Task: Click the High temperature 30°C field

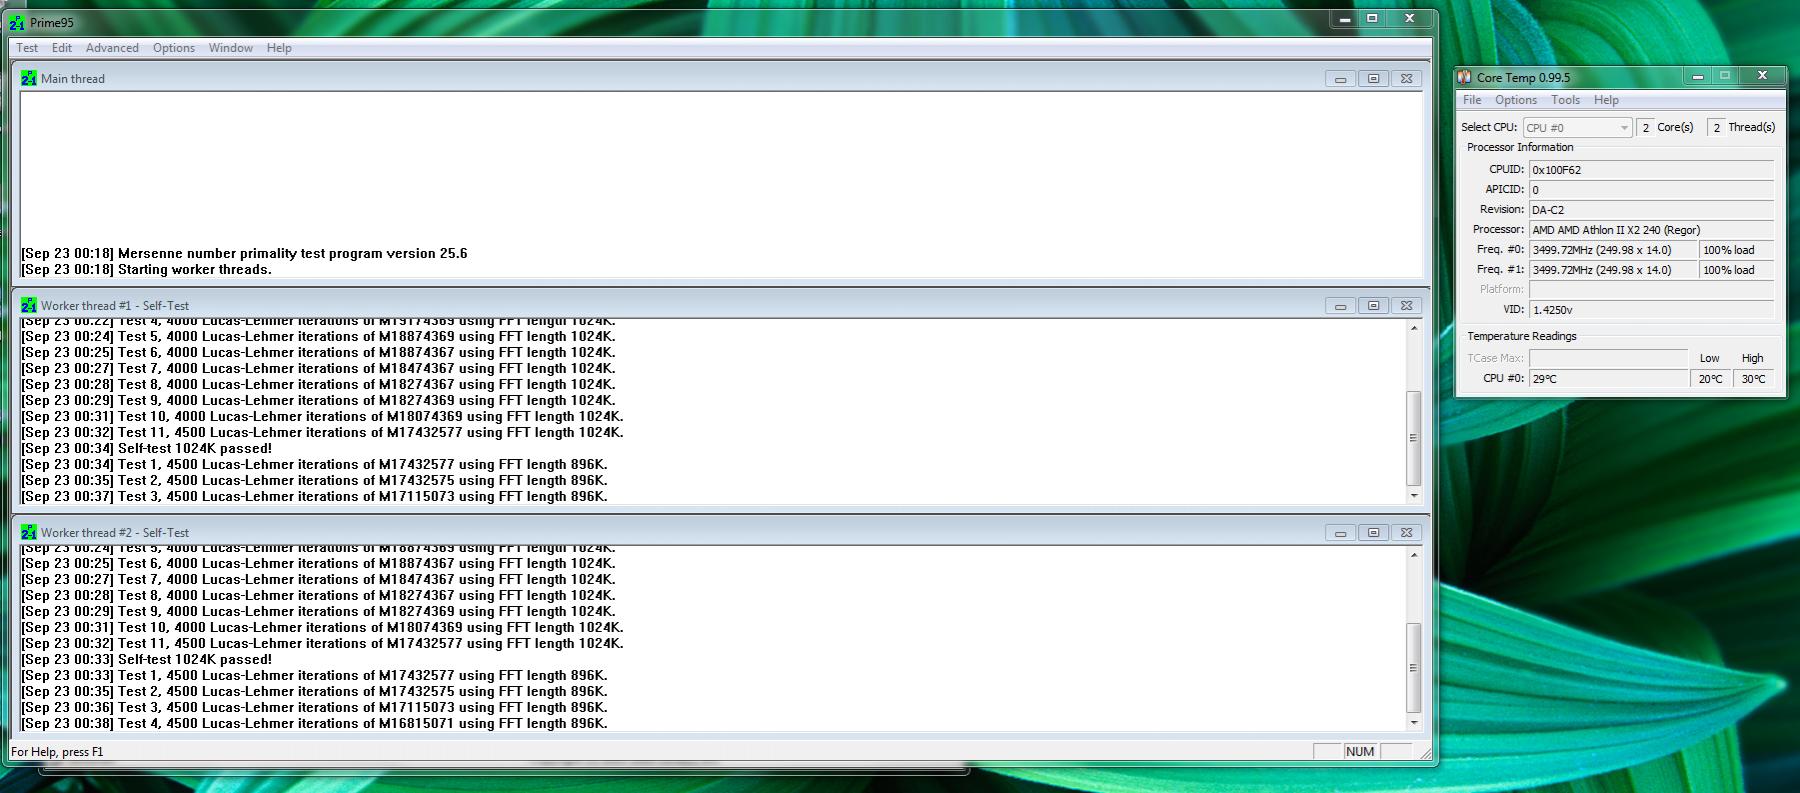Action: click(1754, 379)
